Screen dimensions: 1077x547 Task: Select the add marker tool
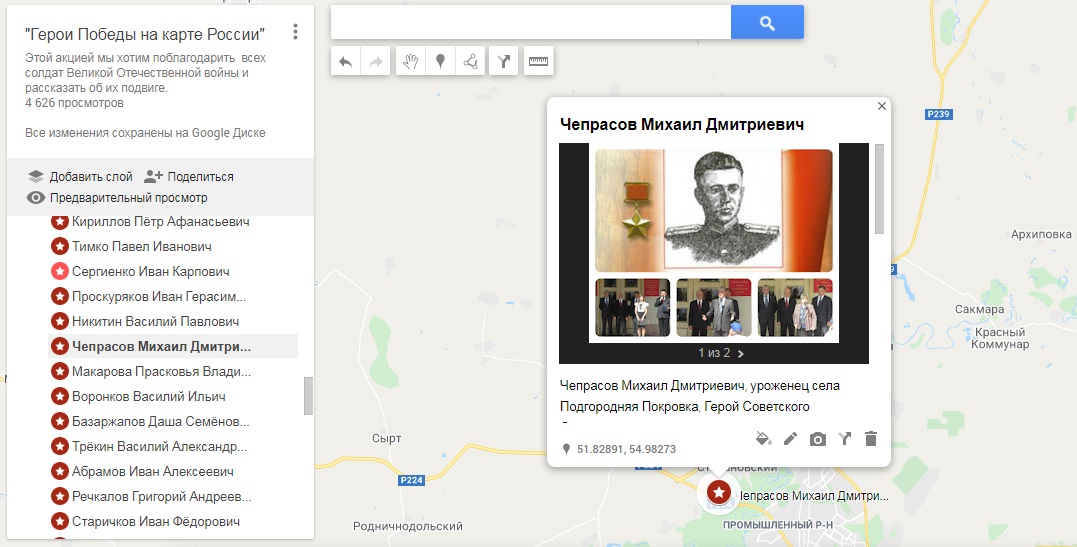[440, 62]
